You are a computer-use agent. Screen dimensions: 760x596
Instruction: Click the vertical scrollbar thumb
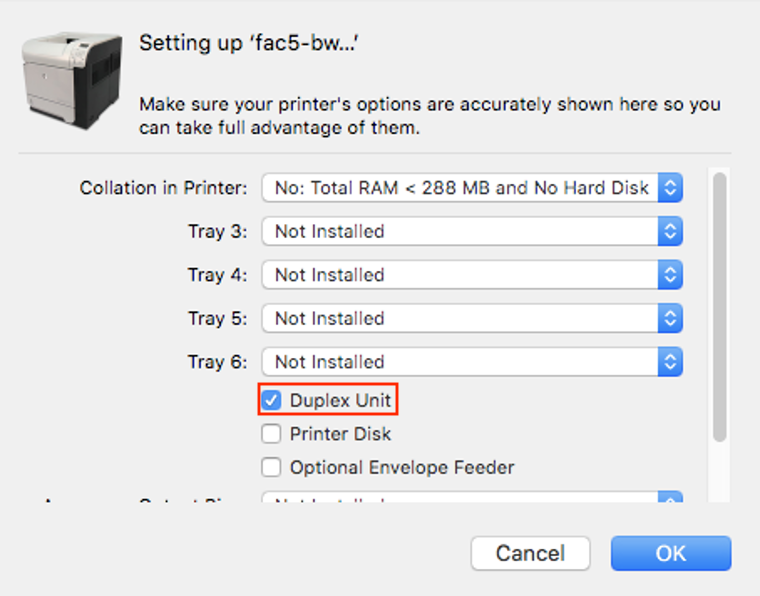pyautogui.click(x=720, y=307)
